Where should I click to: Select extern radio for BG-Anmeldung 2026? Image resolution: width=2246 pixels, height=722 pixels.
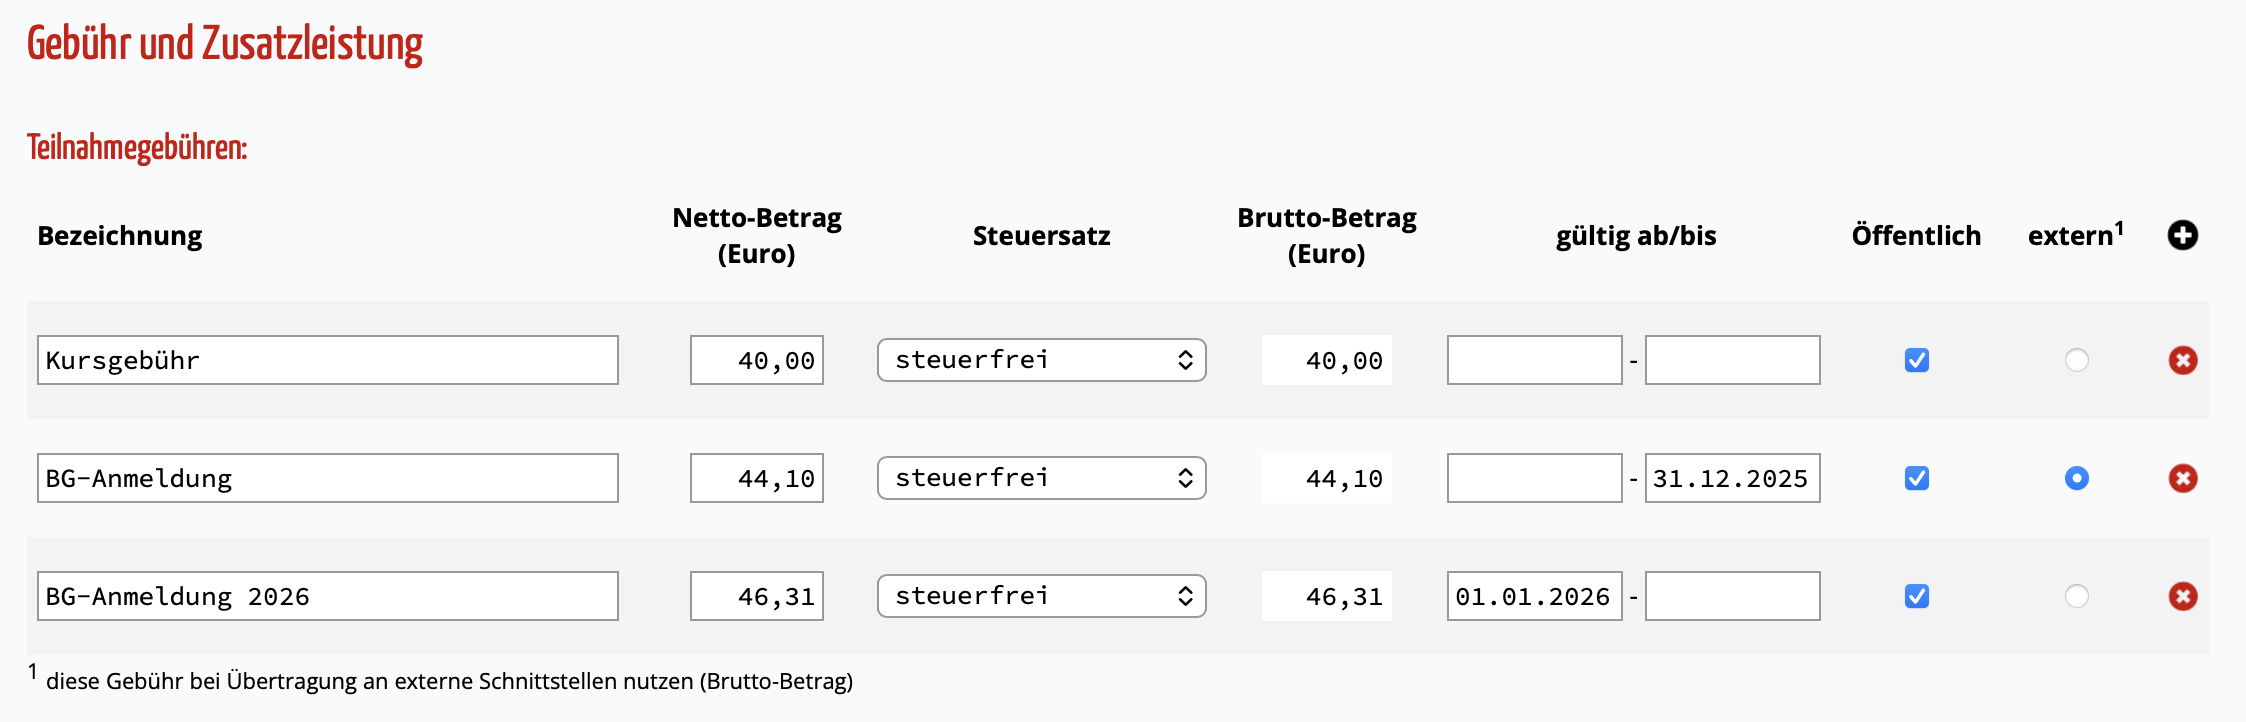(2076, 596)
